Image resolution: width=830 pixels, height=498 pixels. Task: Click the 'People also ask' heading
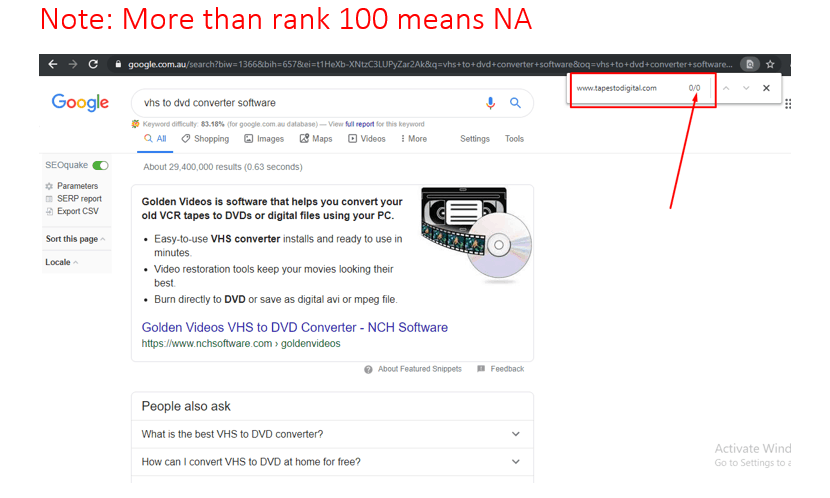click(186, 406)
